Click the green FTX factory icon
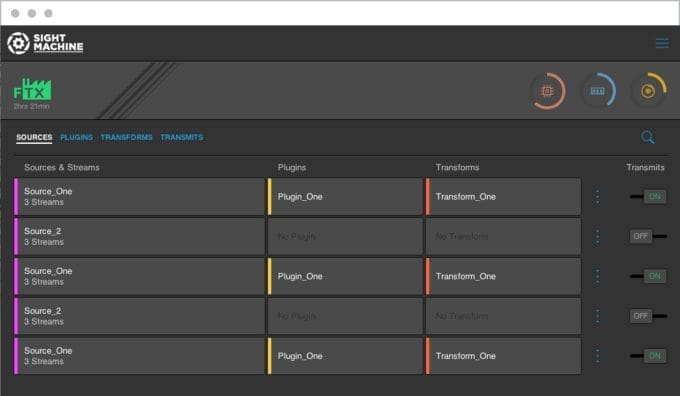 32,90
